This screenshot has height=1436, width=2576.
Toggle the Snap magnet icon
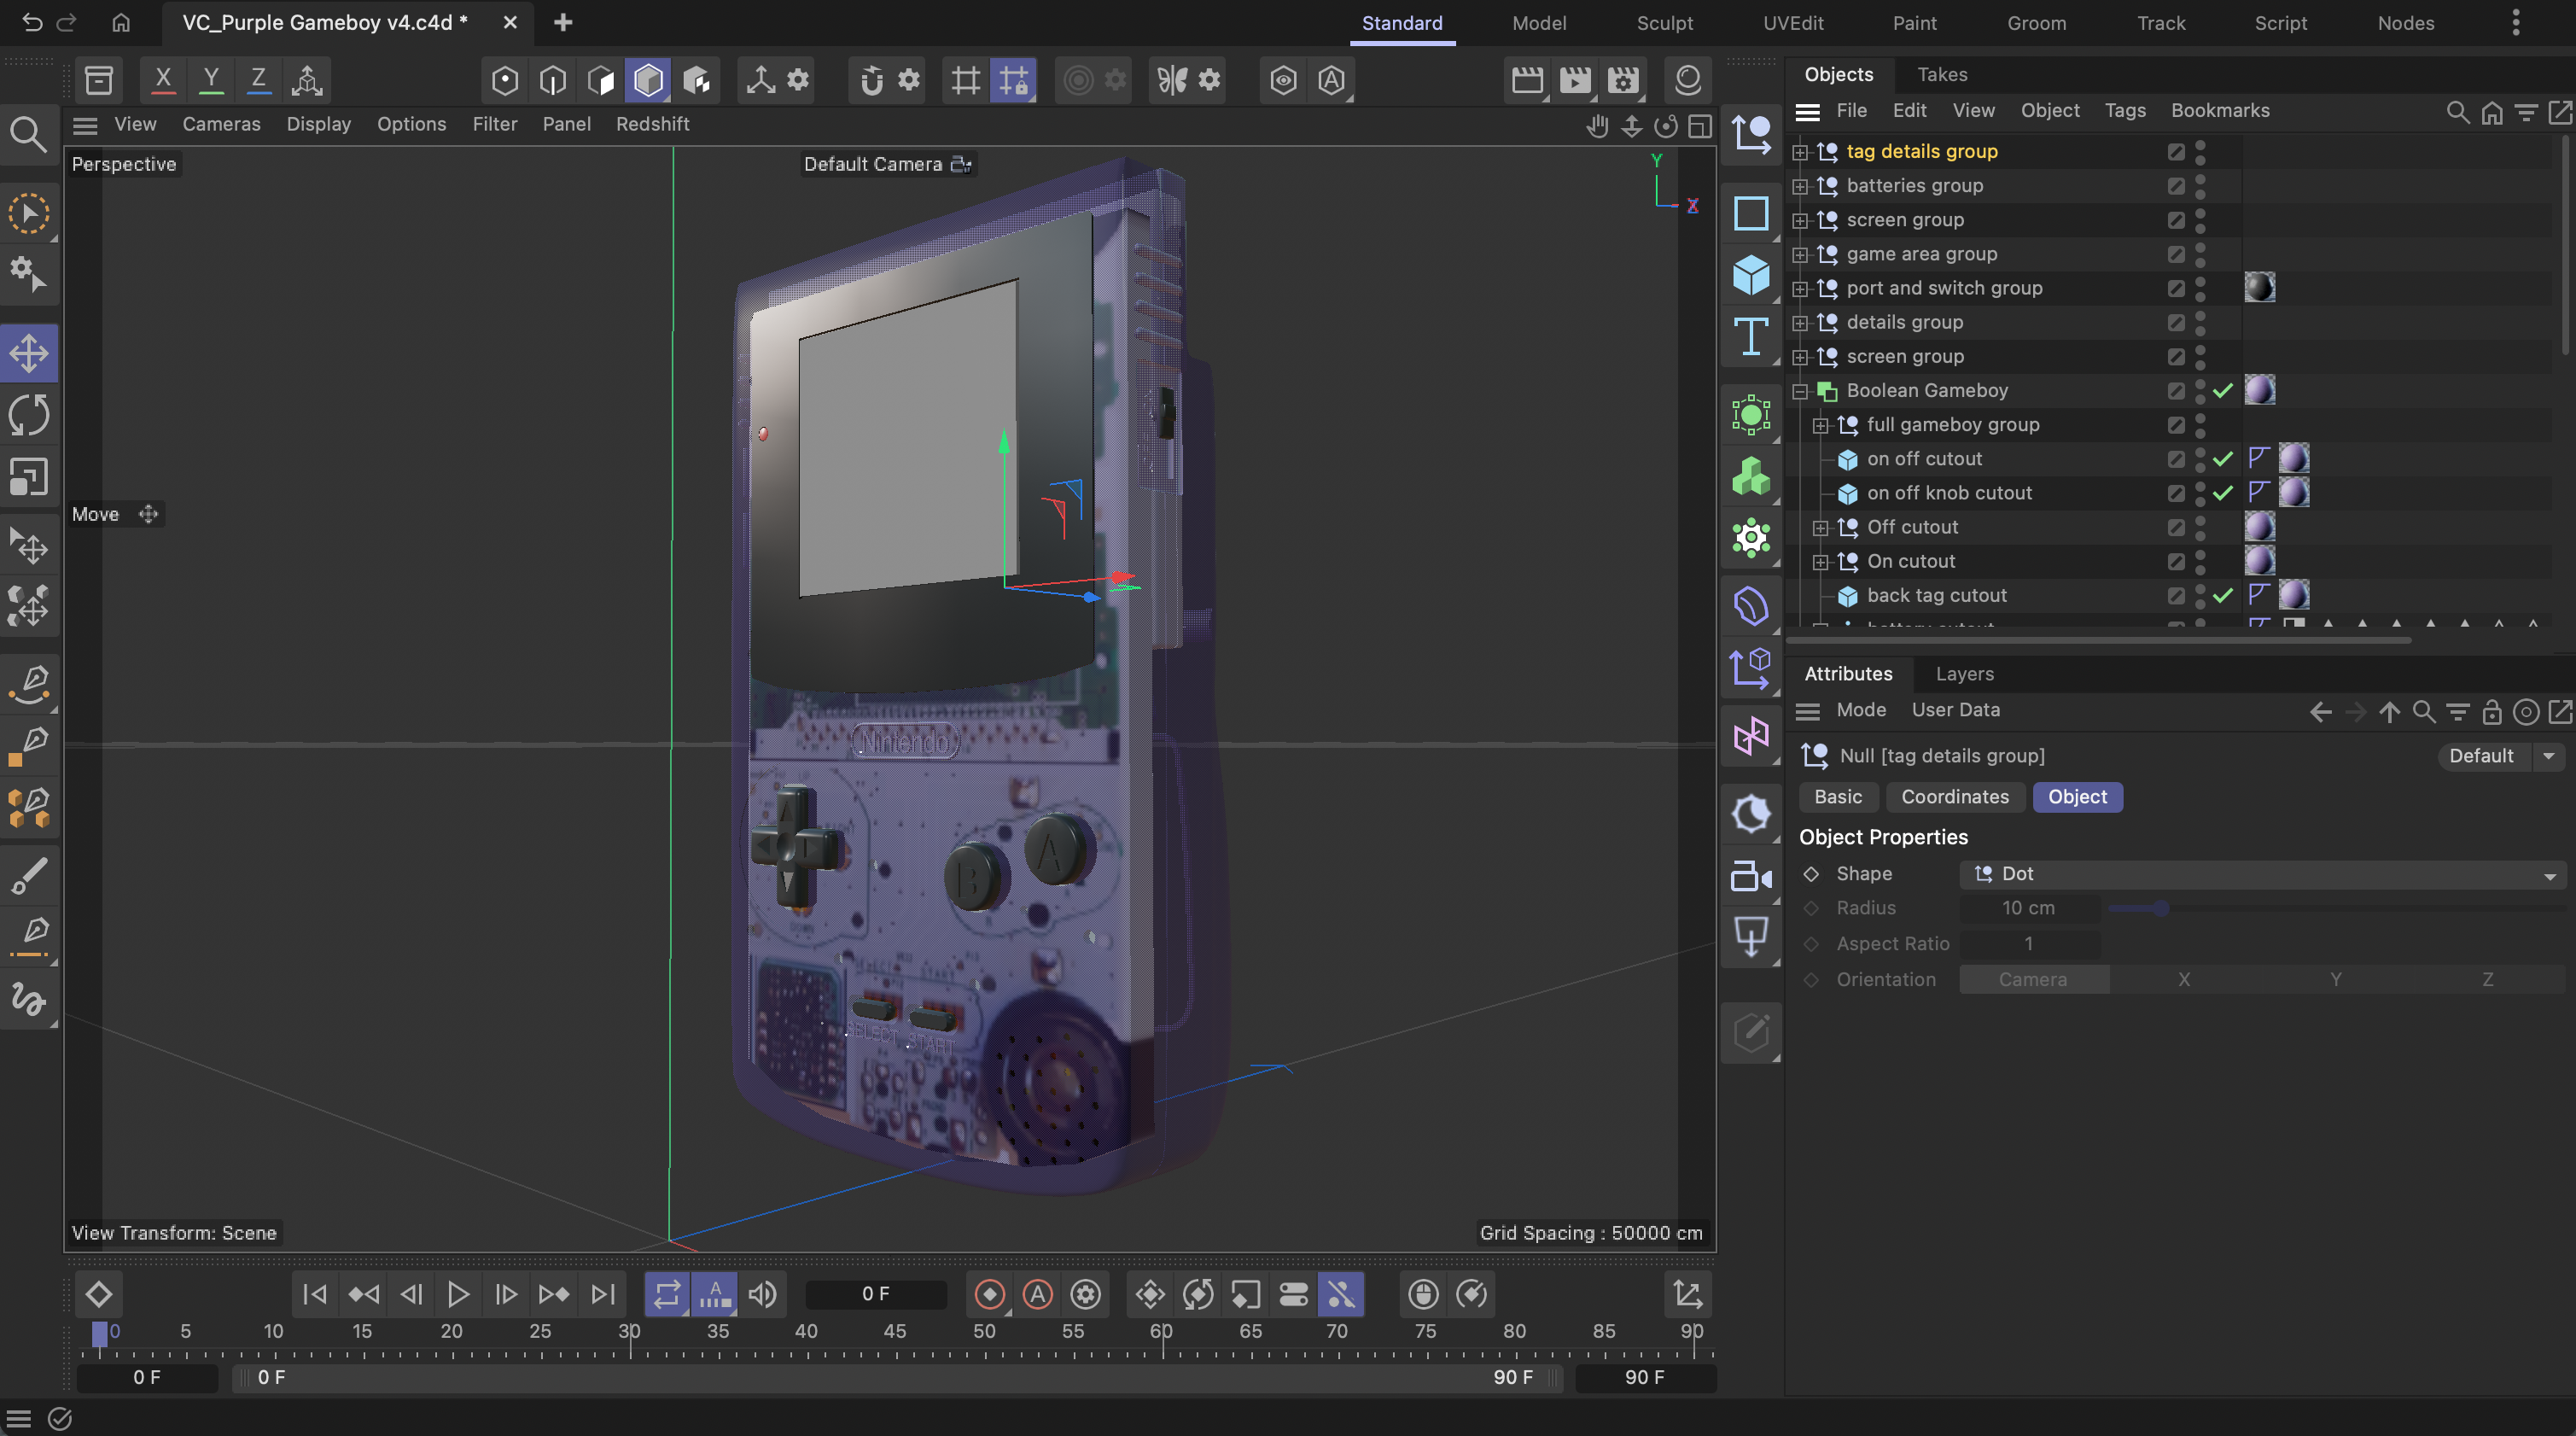click(872, 79)
